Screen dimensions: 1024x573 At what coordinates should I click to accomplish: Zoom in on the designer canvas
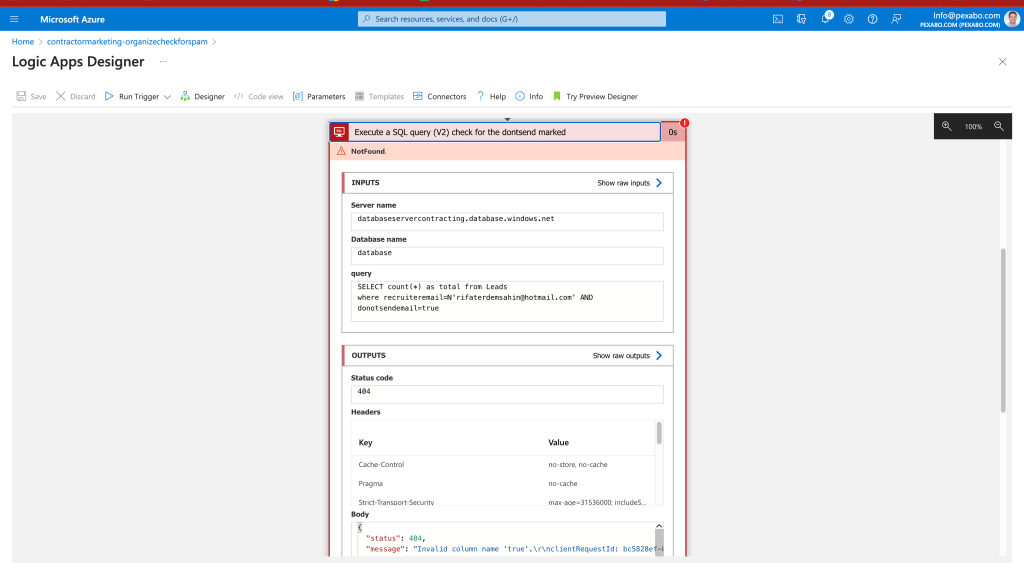[946, 126]
